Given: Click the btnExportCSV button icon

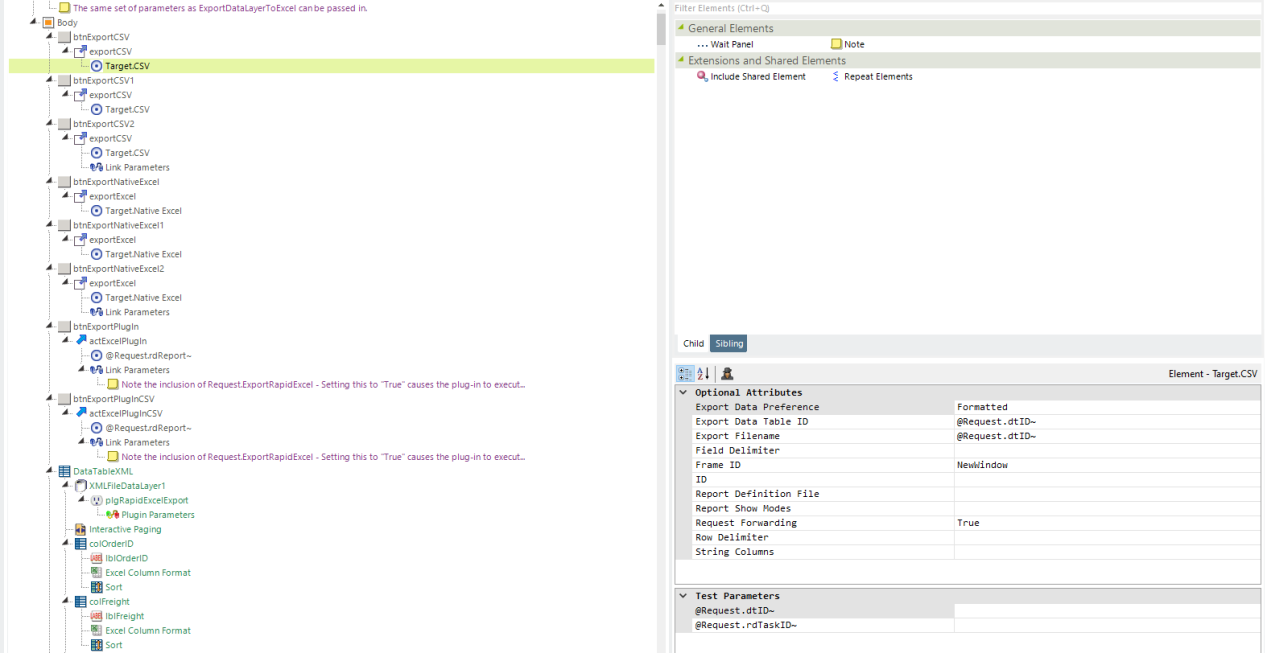Looking at the screenshot, I should pyautogui.click(x=65, y=37).
